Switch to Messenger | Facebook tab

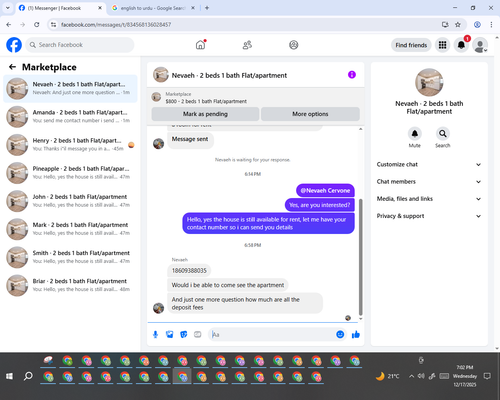coord(60,8)
